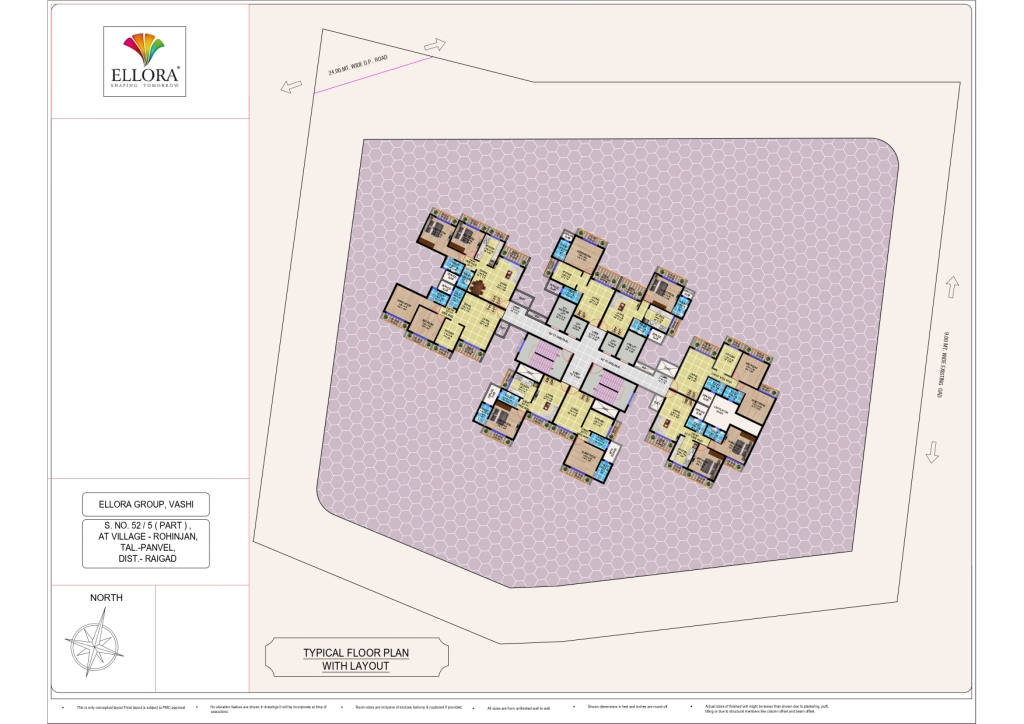The height and width of the screenshot is (724, 1024).
Task: Click the right-edge arrow near the existing road
Action: [952, 288]
